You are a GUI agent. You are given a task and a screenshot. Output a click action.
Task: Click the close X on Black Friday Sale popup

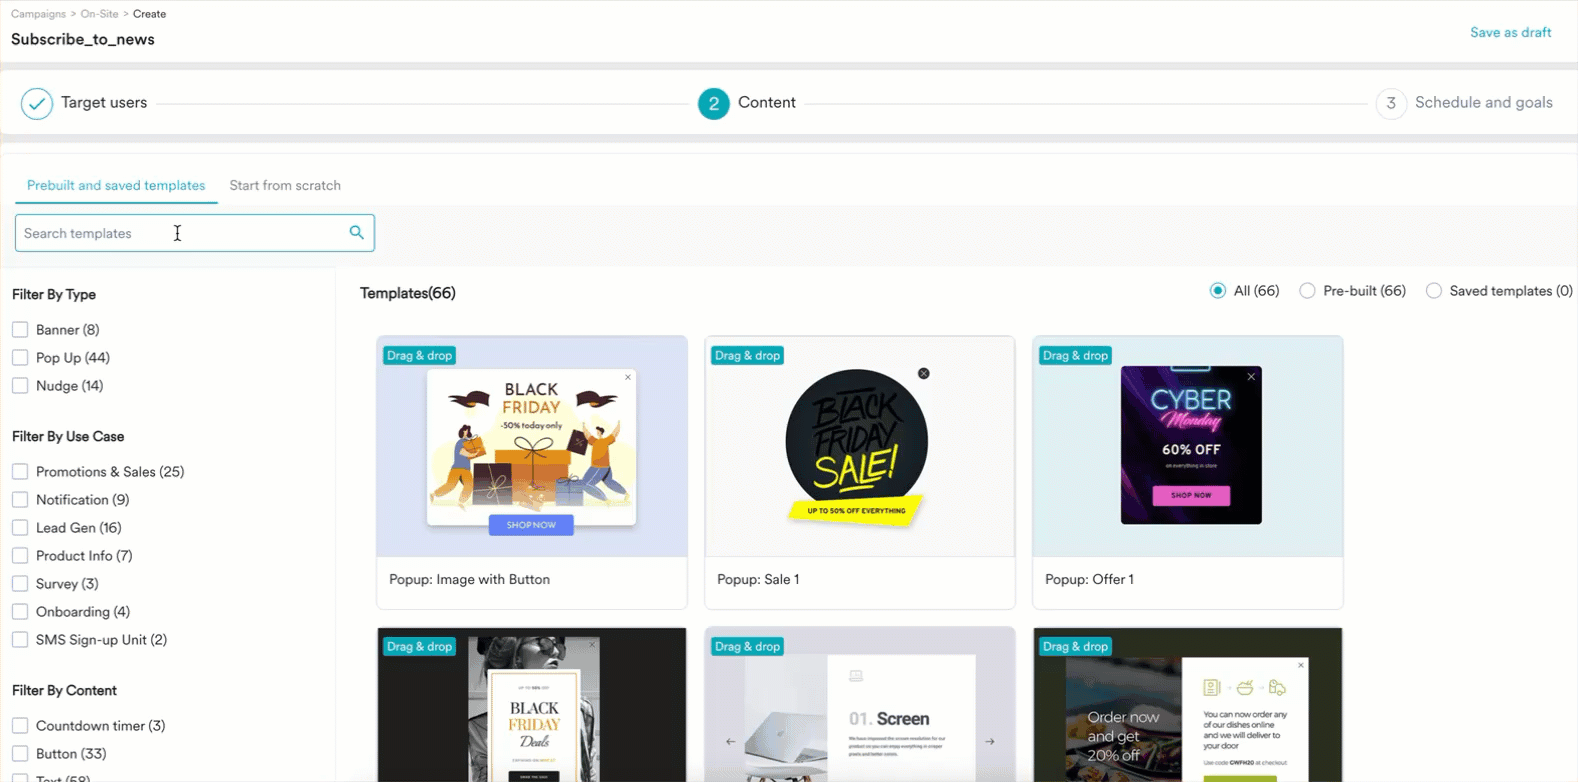coord(924,373)
